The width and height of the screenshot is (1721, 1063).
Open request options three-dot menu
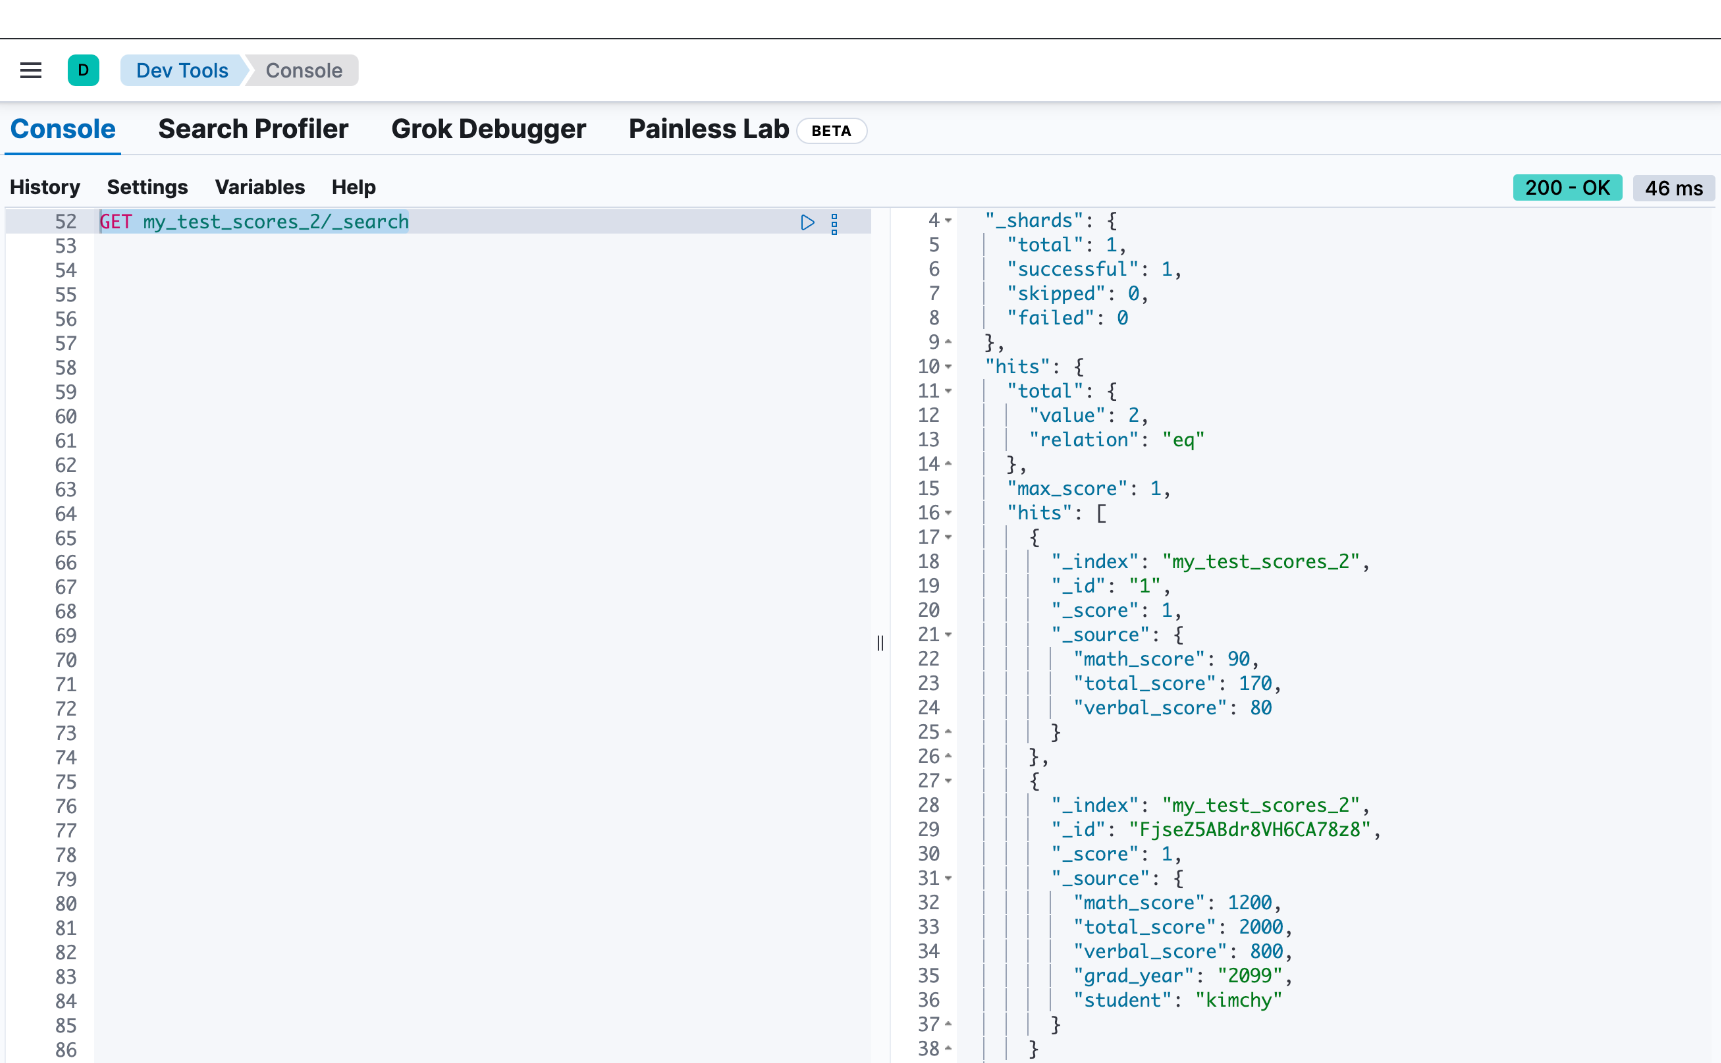(x=834, y=223)
